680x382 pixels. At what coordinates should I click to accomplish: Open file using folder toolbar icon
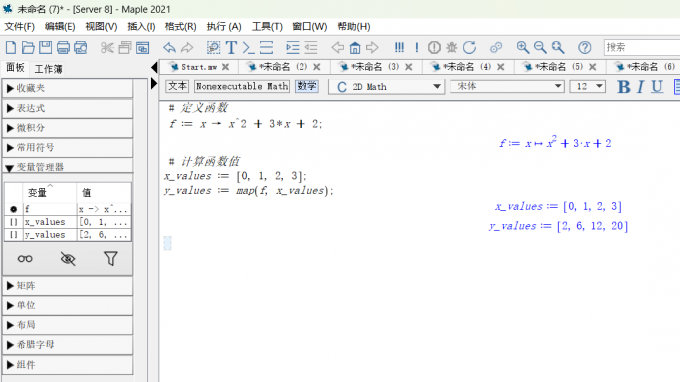(x=28, y=47)
